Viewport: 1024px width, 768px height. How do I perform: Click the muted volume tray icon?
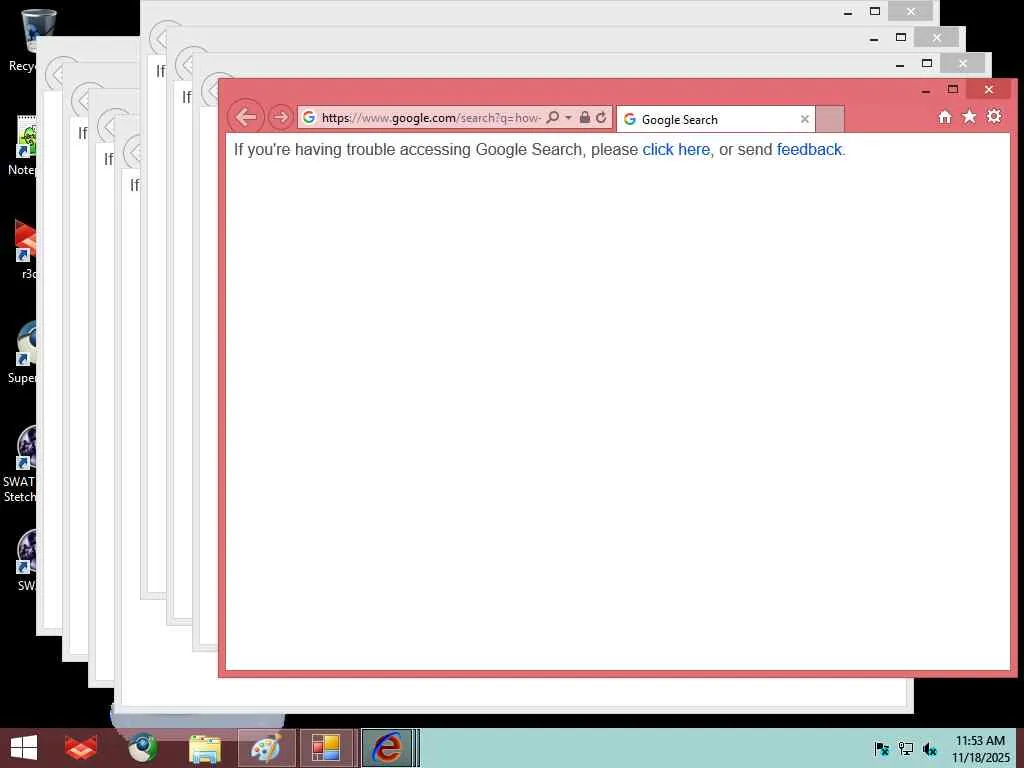tap(930, 748)
